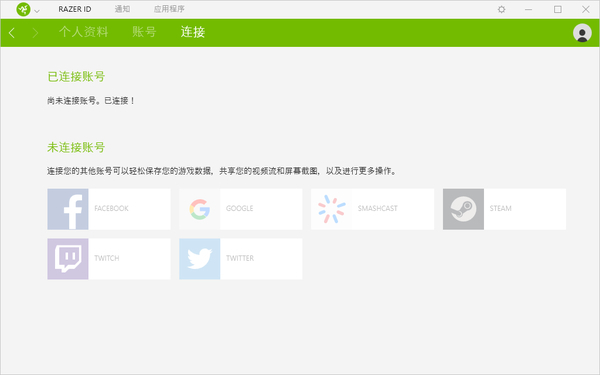
Task: Click the description starting 连接您的其他账号
Action: (x=223, y=171)
